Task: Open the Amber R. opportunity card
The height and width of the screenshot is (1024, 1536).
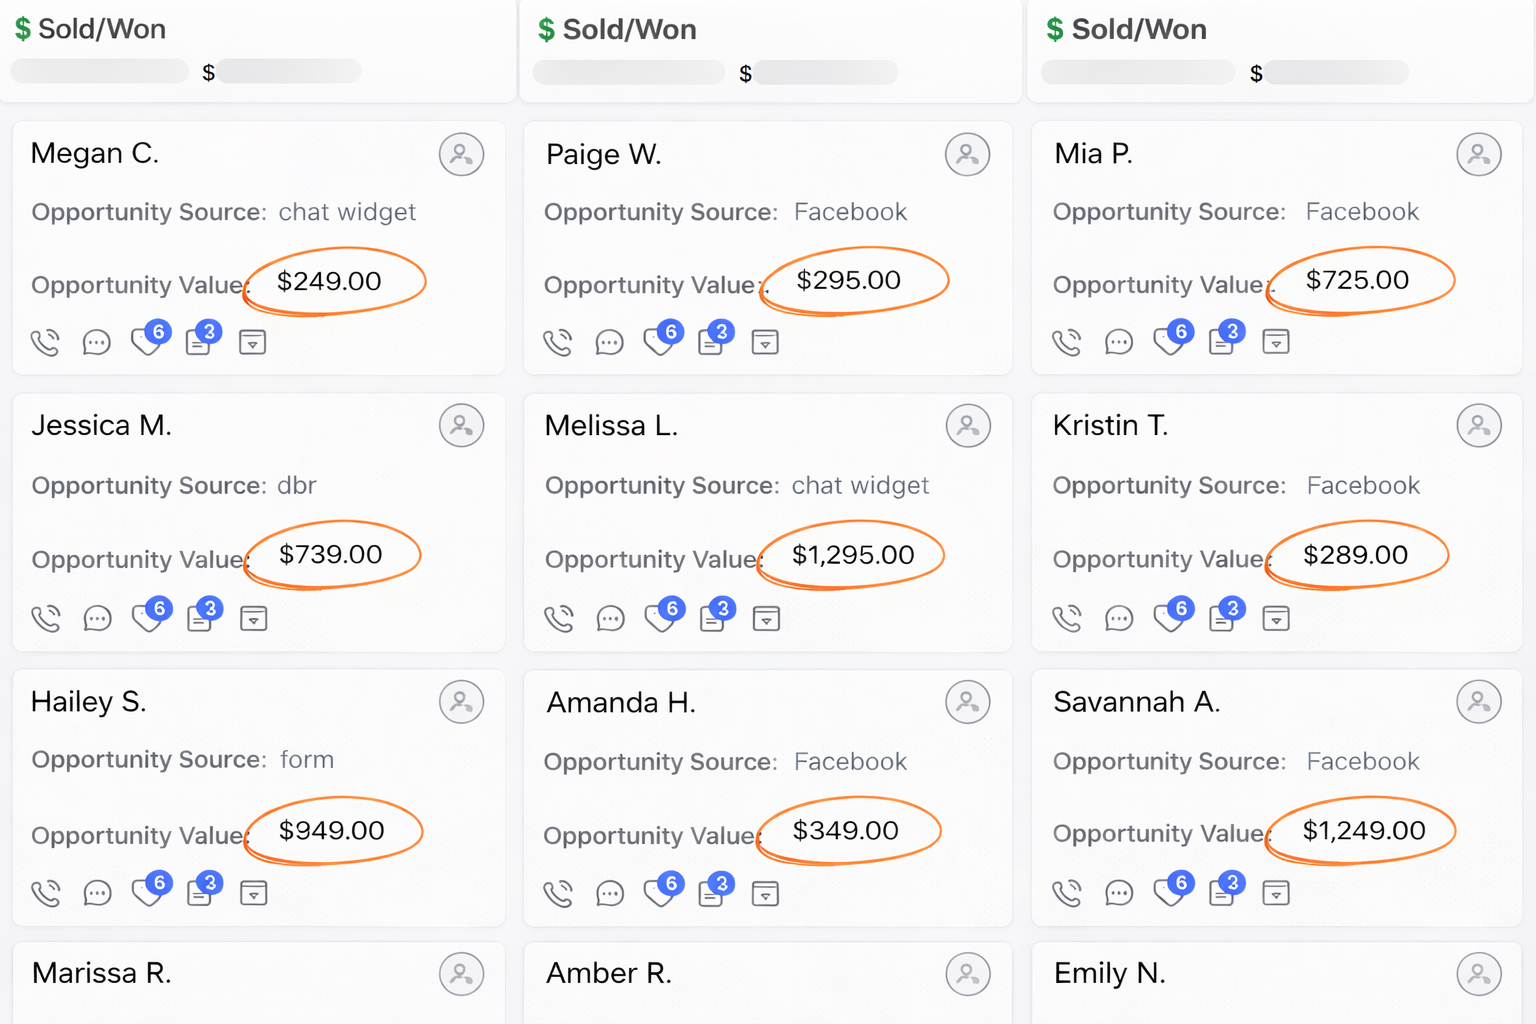Action: coord(609,973)
